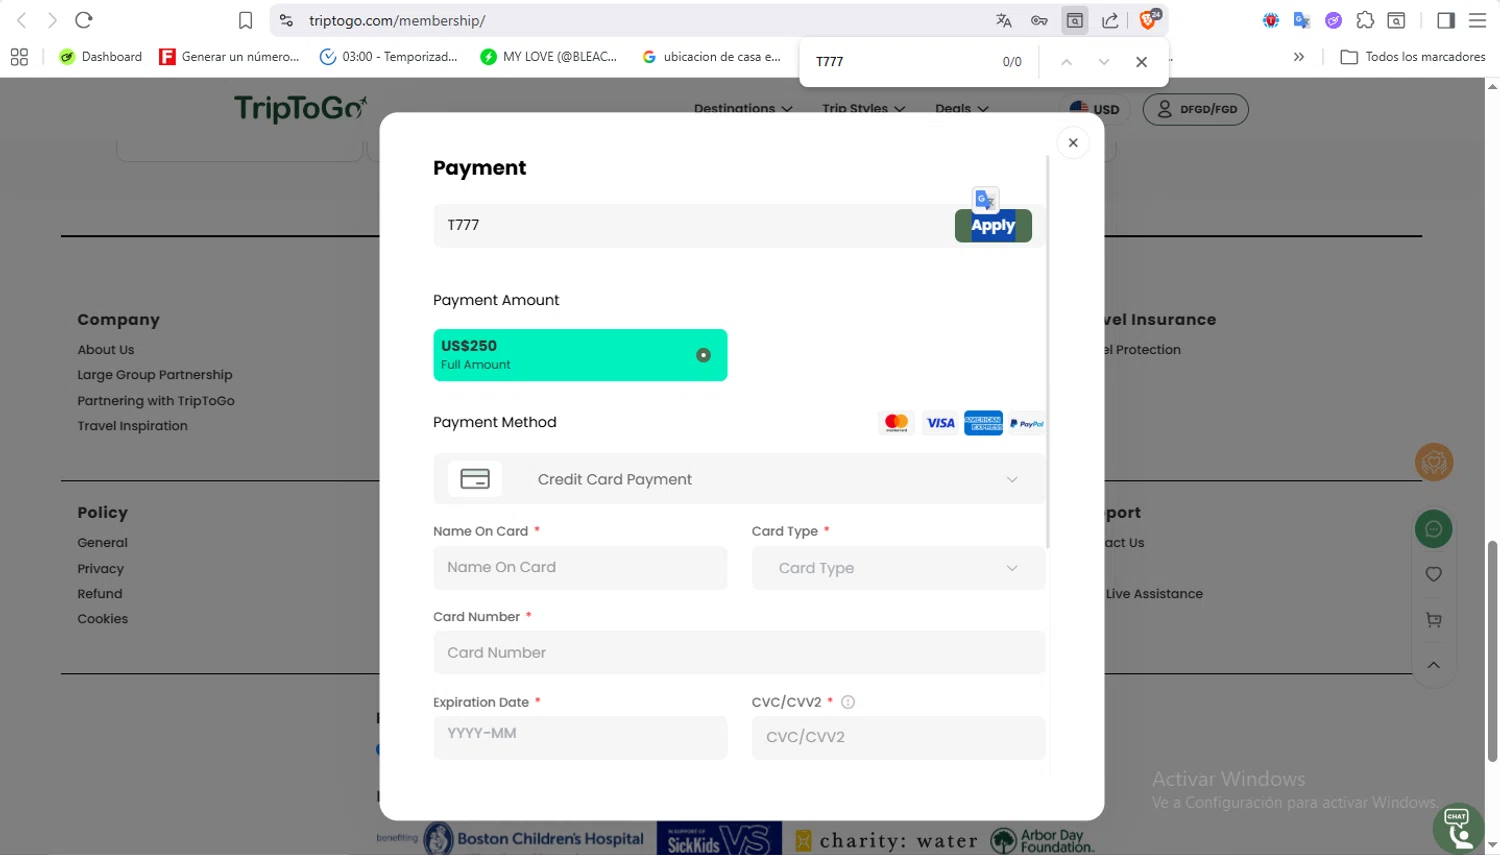This screenshot has height=855, width=1500.
Task: Open the shopping cart icon on right
Action: tap(1434, 620)
